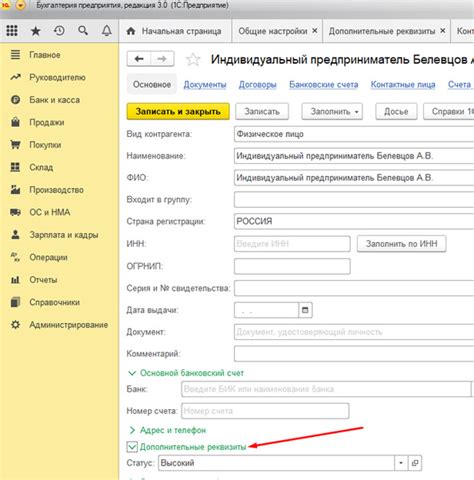The width and height of the screenshot is (474, 480).
Task: Close the Дополнительные реквизиты tab
Action: [443, 31]
